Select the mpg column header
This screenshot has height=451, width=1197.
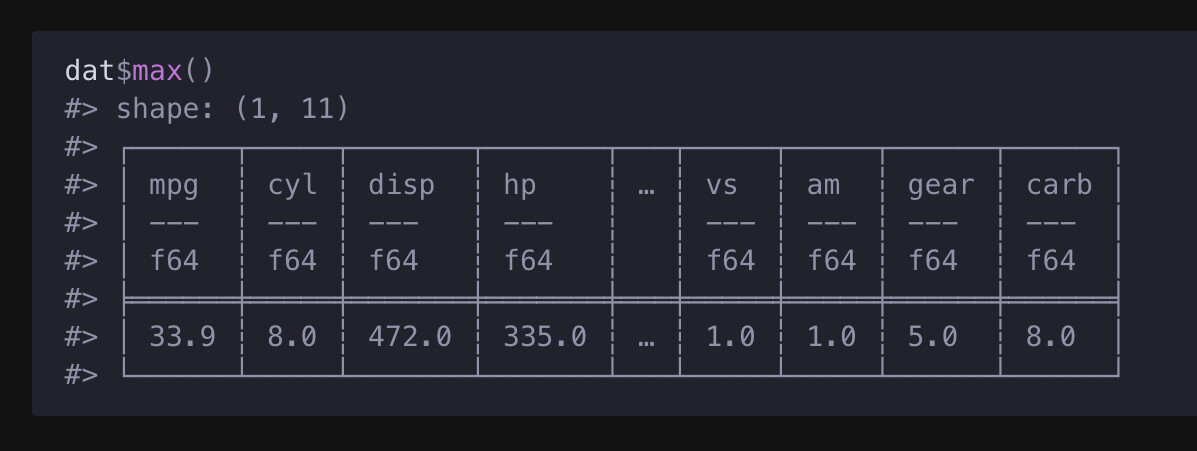click(174, 185)
